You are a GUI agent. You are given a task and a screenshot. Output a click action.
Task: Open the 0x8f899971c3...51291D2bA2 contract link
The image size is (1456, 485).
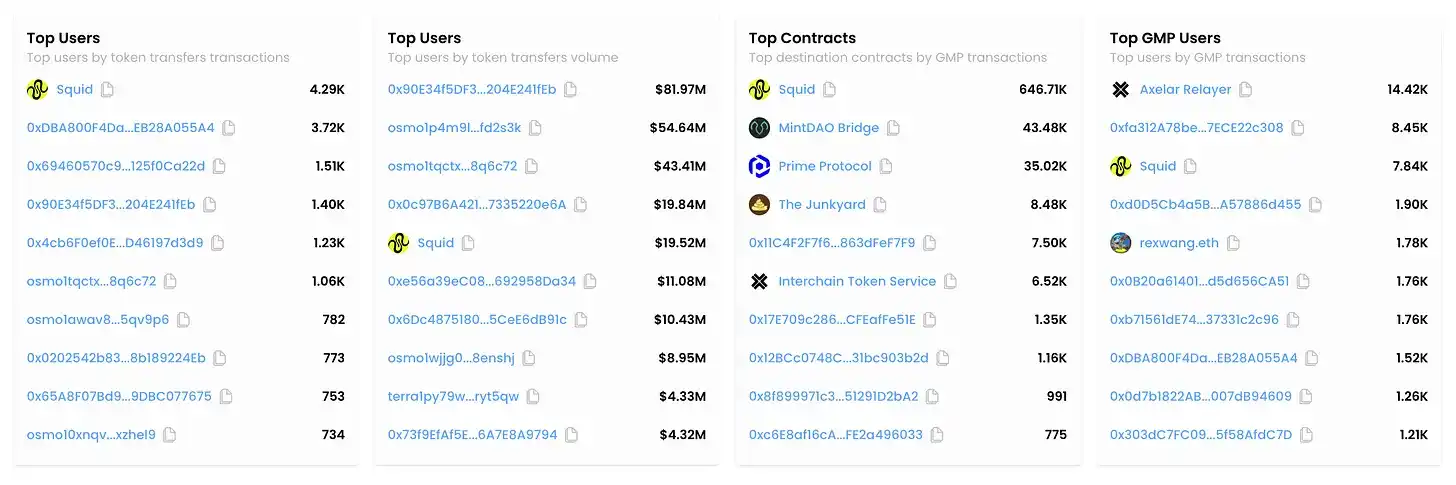coord(834,396)
